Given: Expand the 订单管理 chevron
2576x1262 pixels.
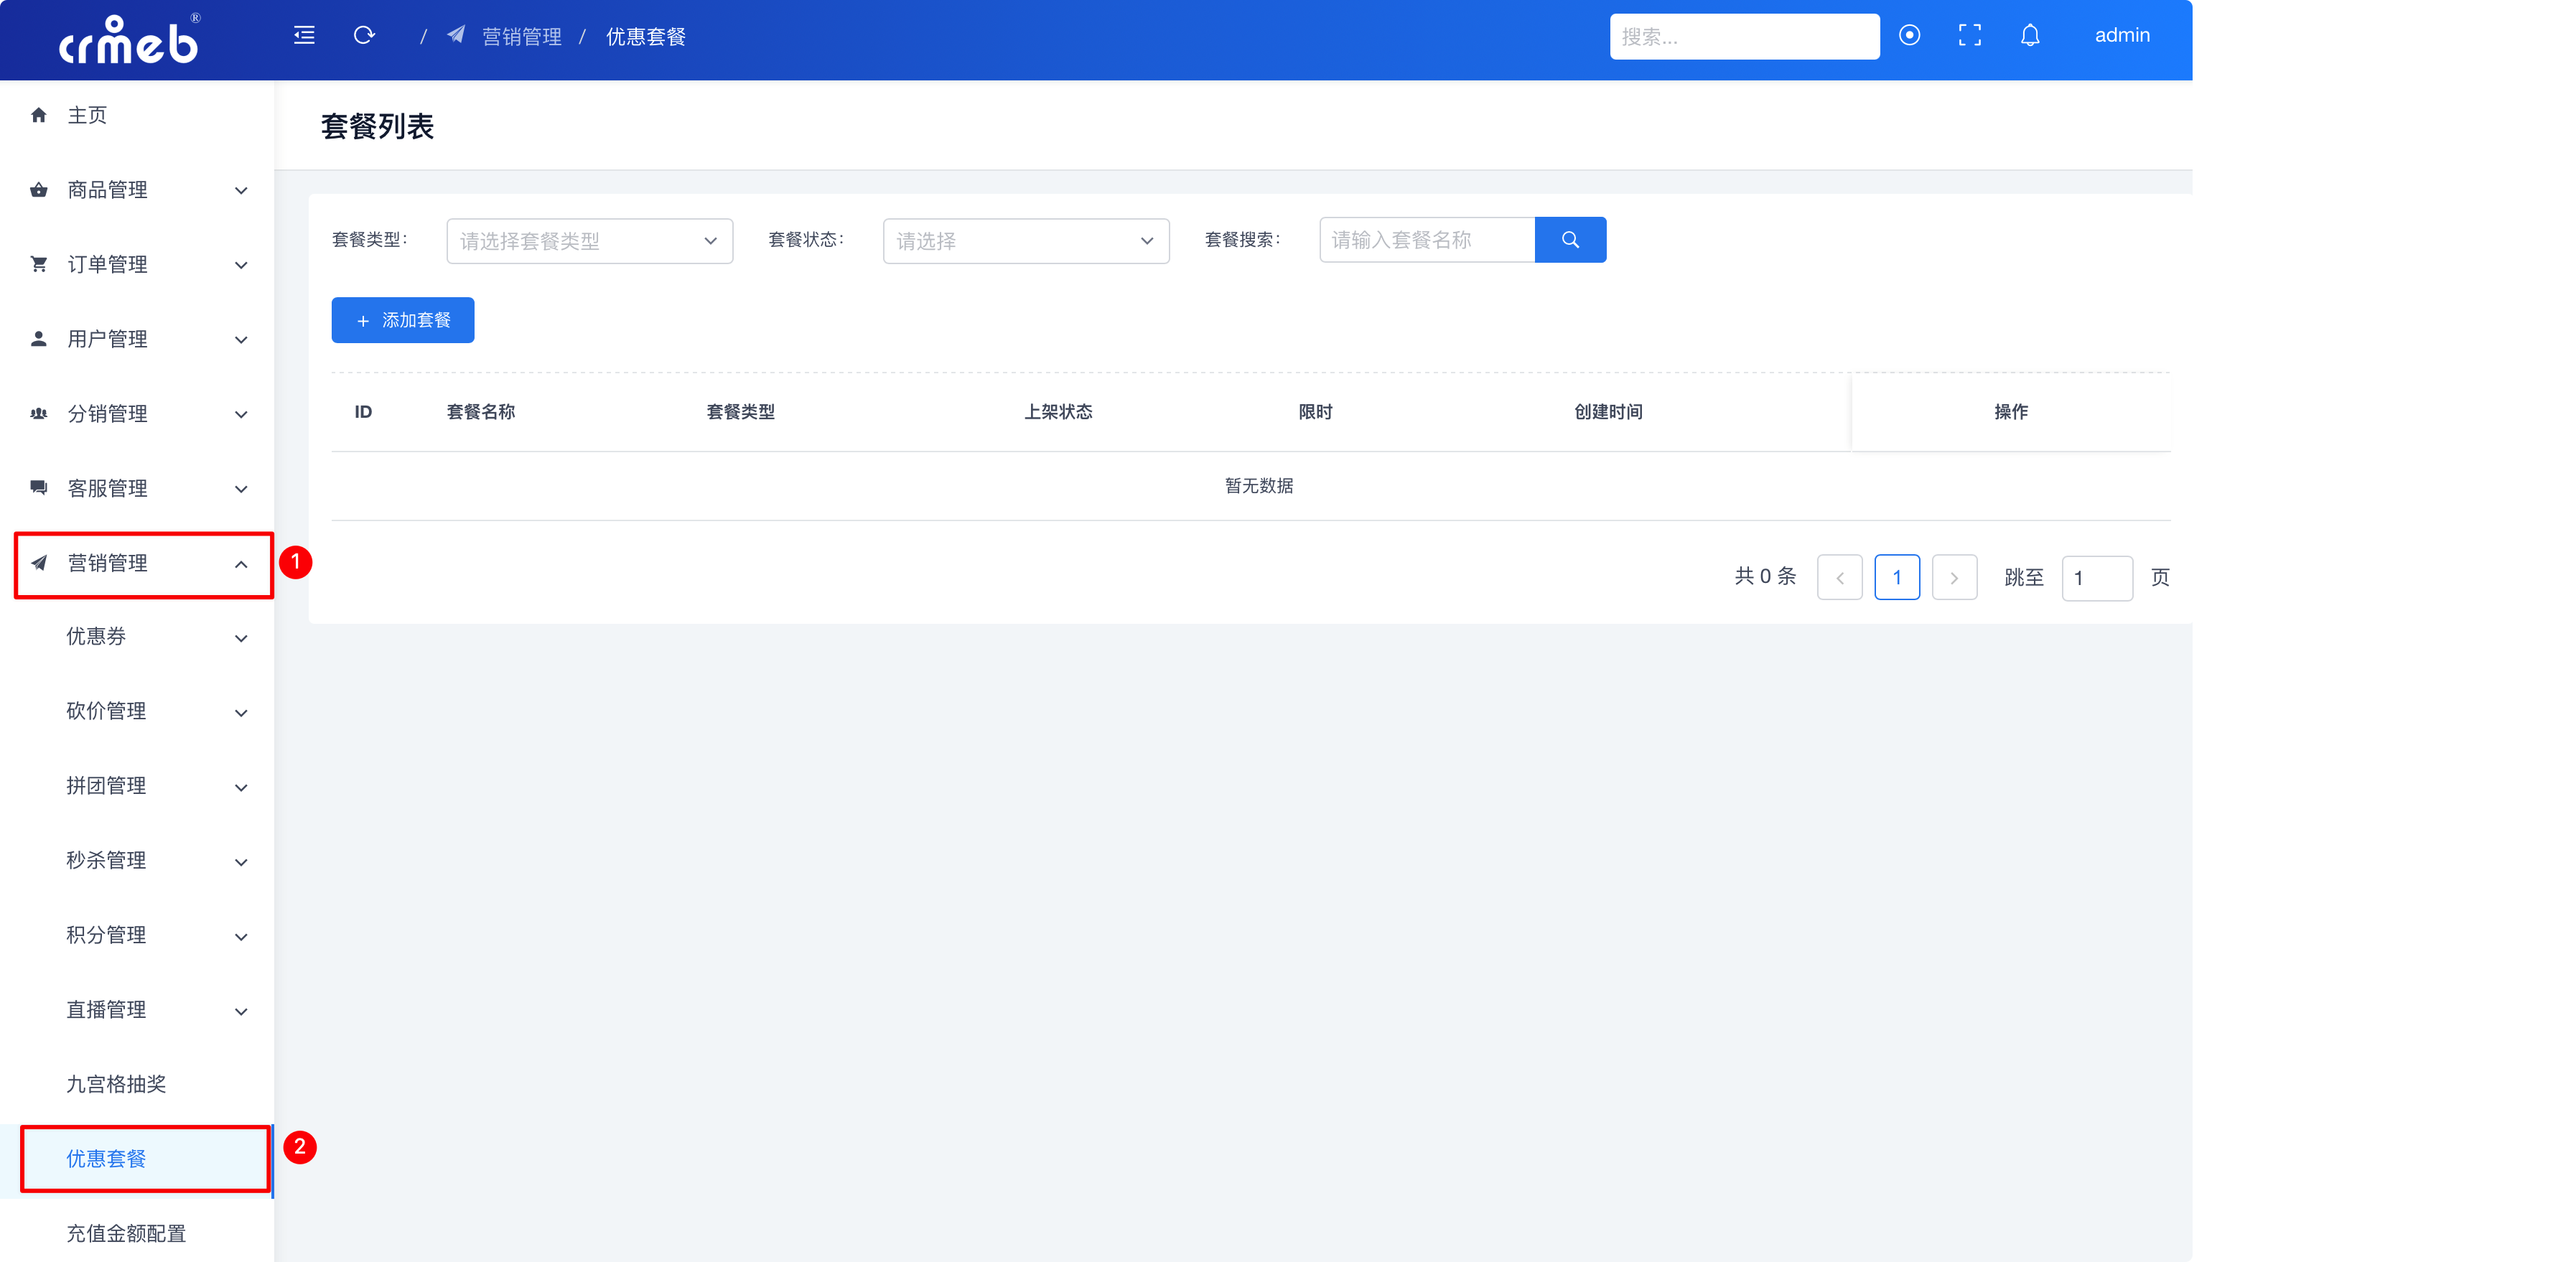Looking at the screenshot, I should [x=241, y=265].
